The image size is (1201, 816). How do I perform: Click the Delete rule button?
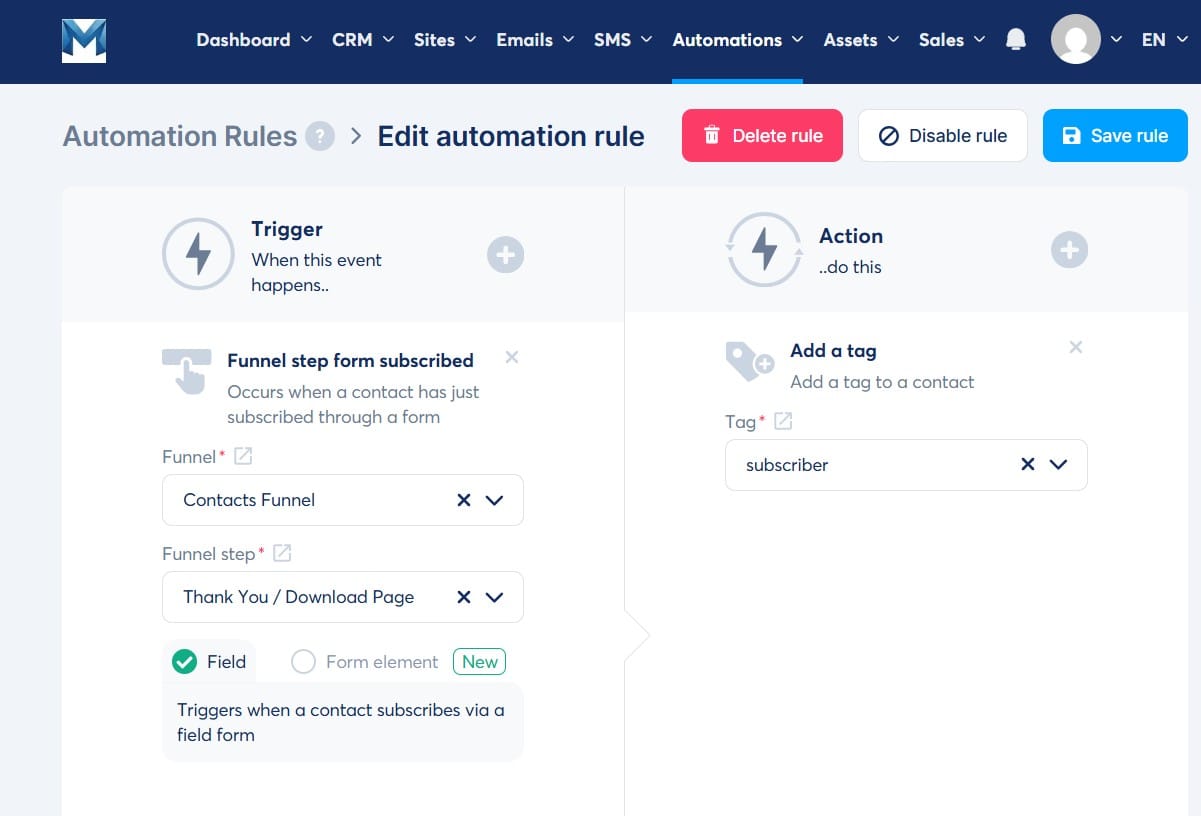tap(762, 136)
